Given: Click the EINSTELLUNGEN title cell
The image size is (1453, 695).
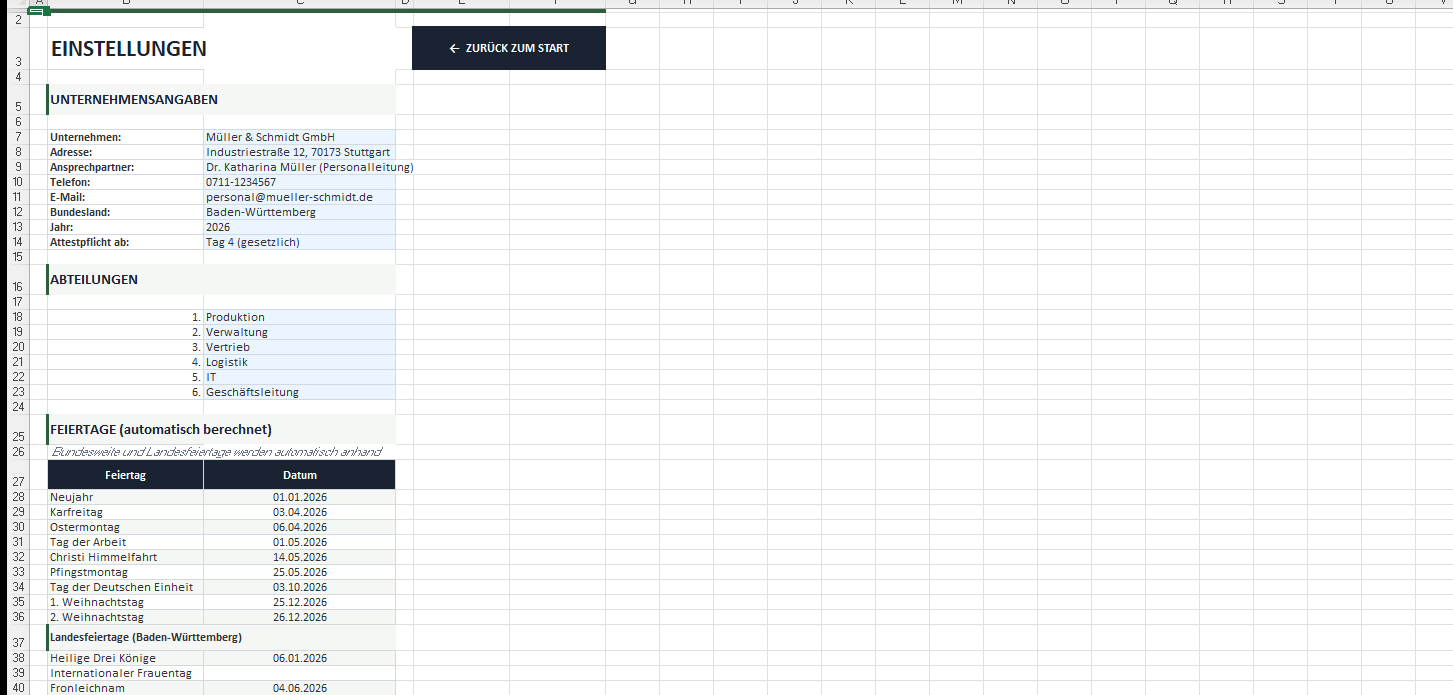Looking at the screenshot, I should 128,48.
